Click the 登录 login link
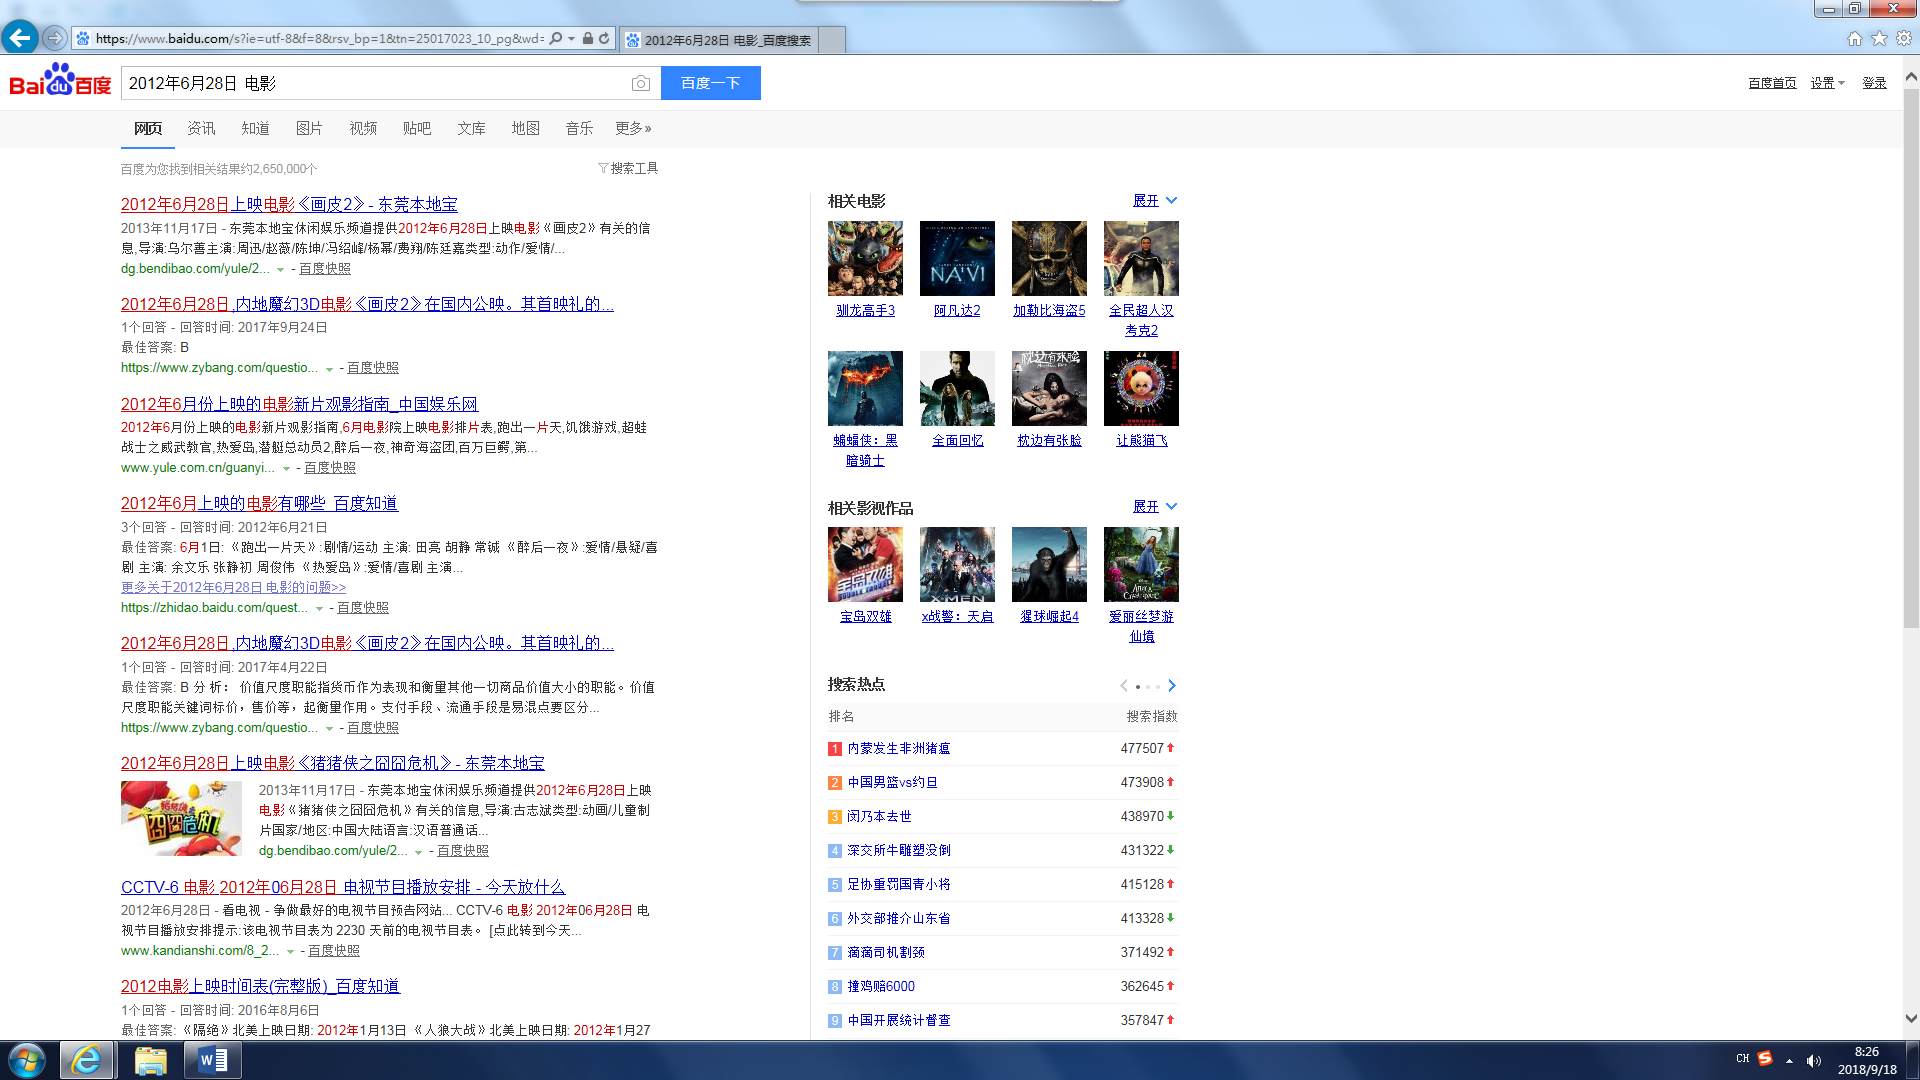1920x1080 pixels. (x=1874, y=83)
